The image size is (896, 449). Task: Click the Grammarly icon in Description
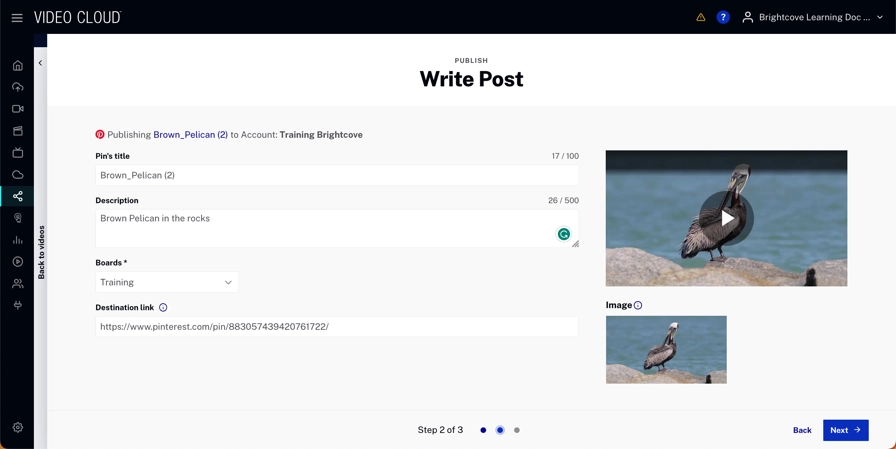click(564, 234)
